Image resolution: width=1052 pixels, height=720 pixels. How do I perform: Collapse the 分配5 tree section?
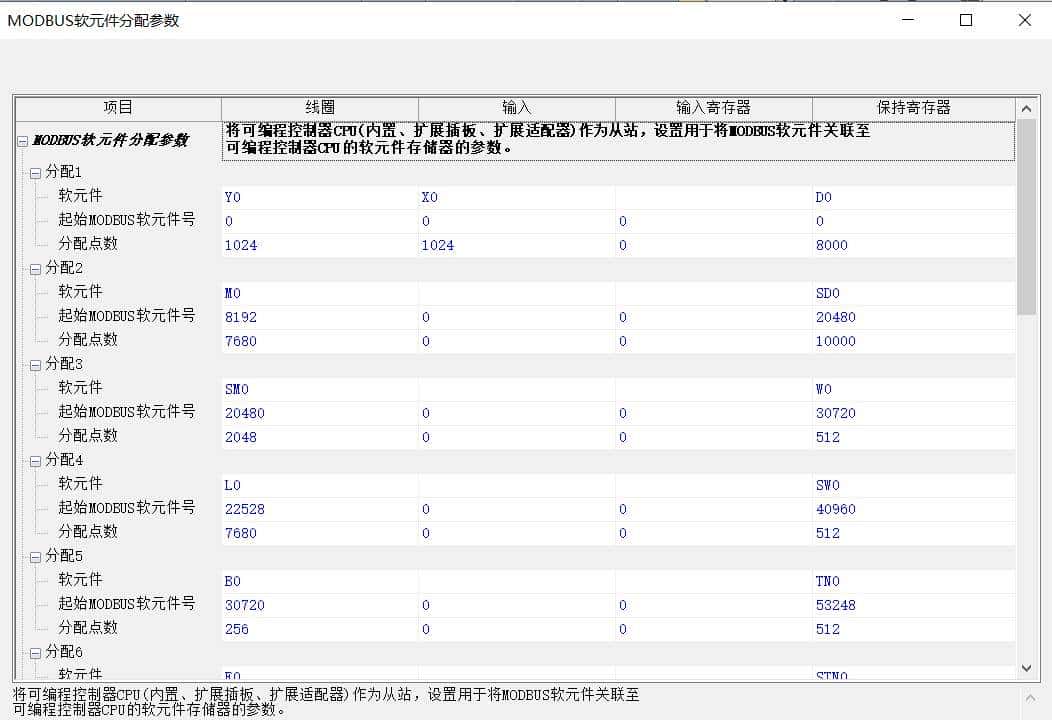coord(33,556)
